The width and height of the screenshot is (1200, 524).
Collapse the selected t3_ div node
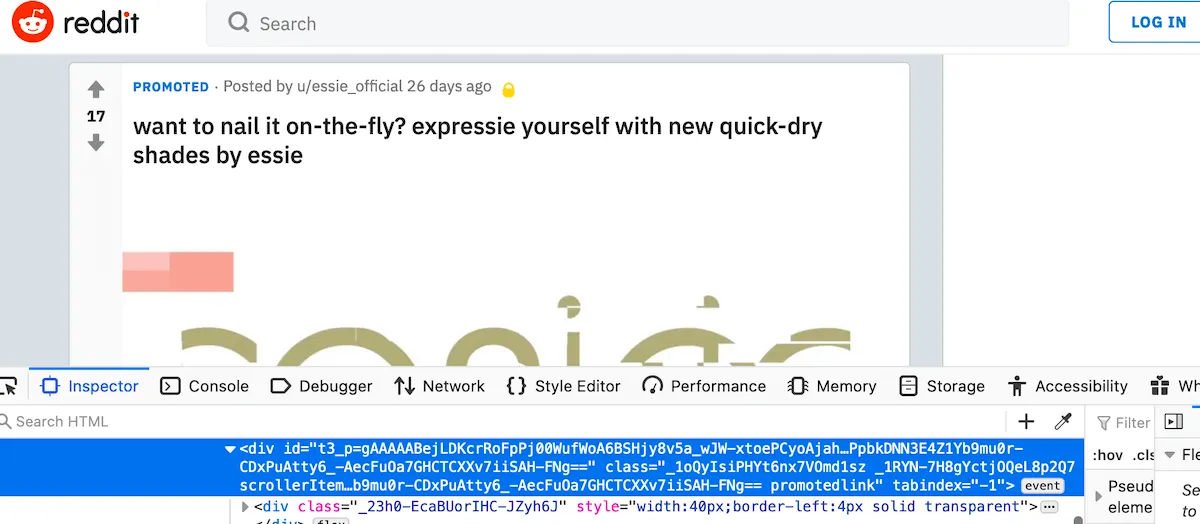(231, 449)
